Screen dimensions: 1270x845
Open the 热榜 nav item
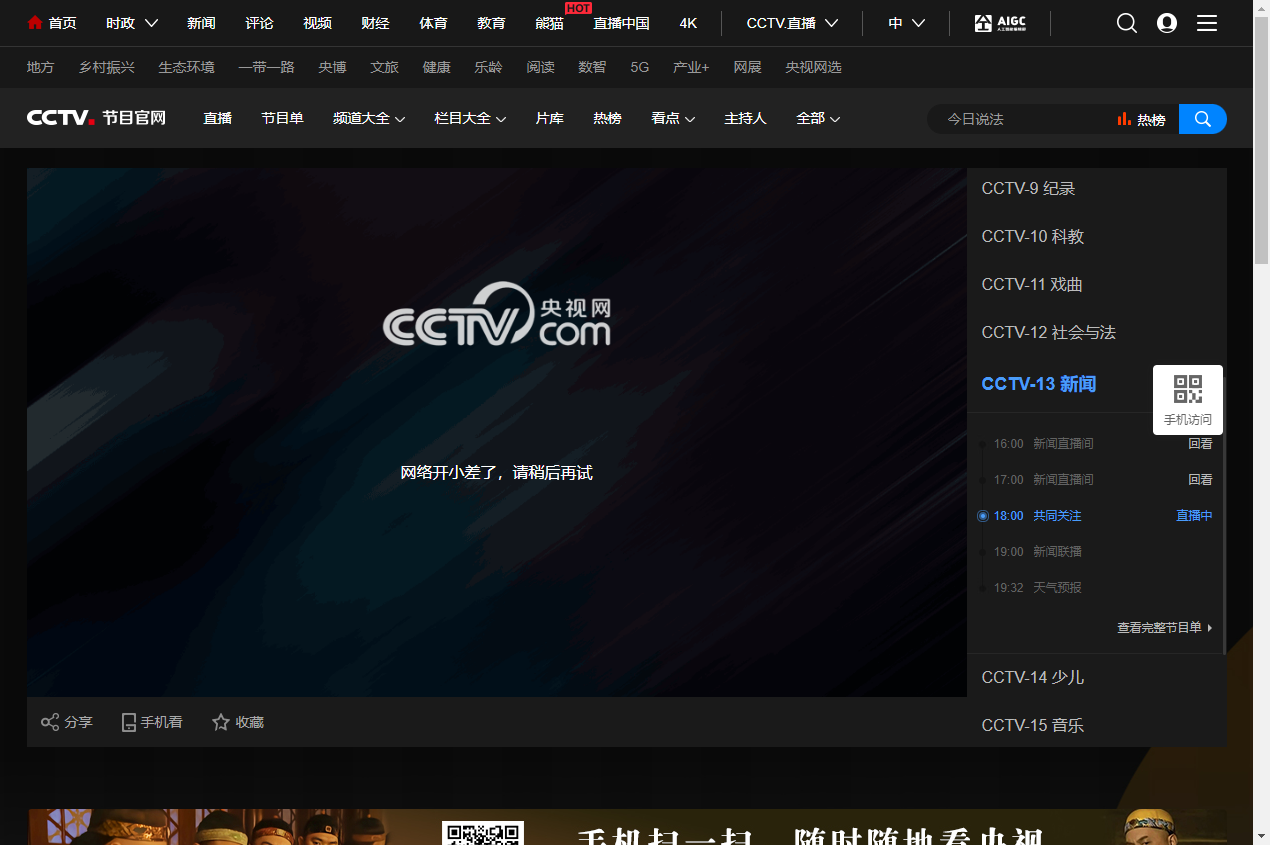[x=607, y=118]
